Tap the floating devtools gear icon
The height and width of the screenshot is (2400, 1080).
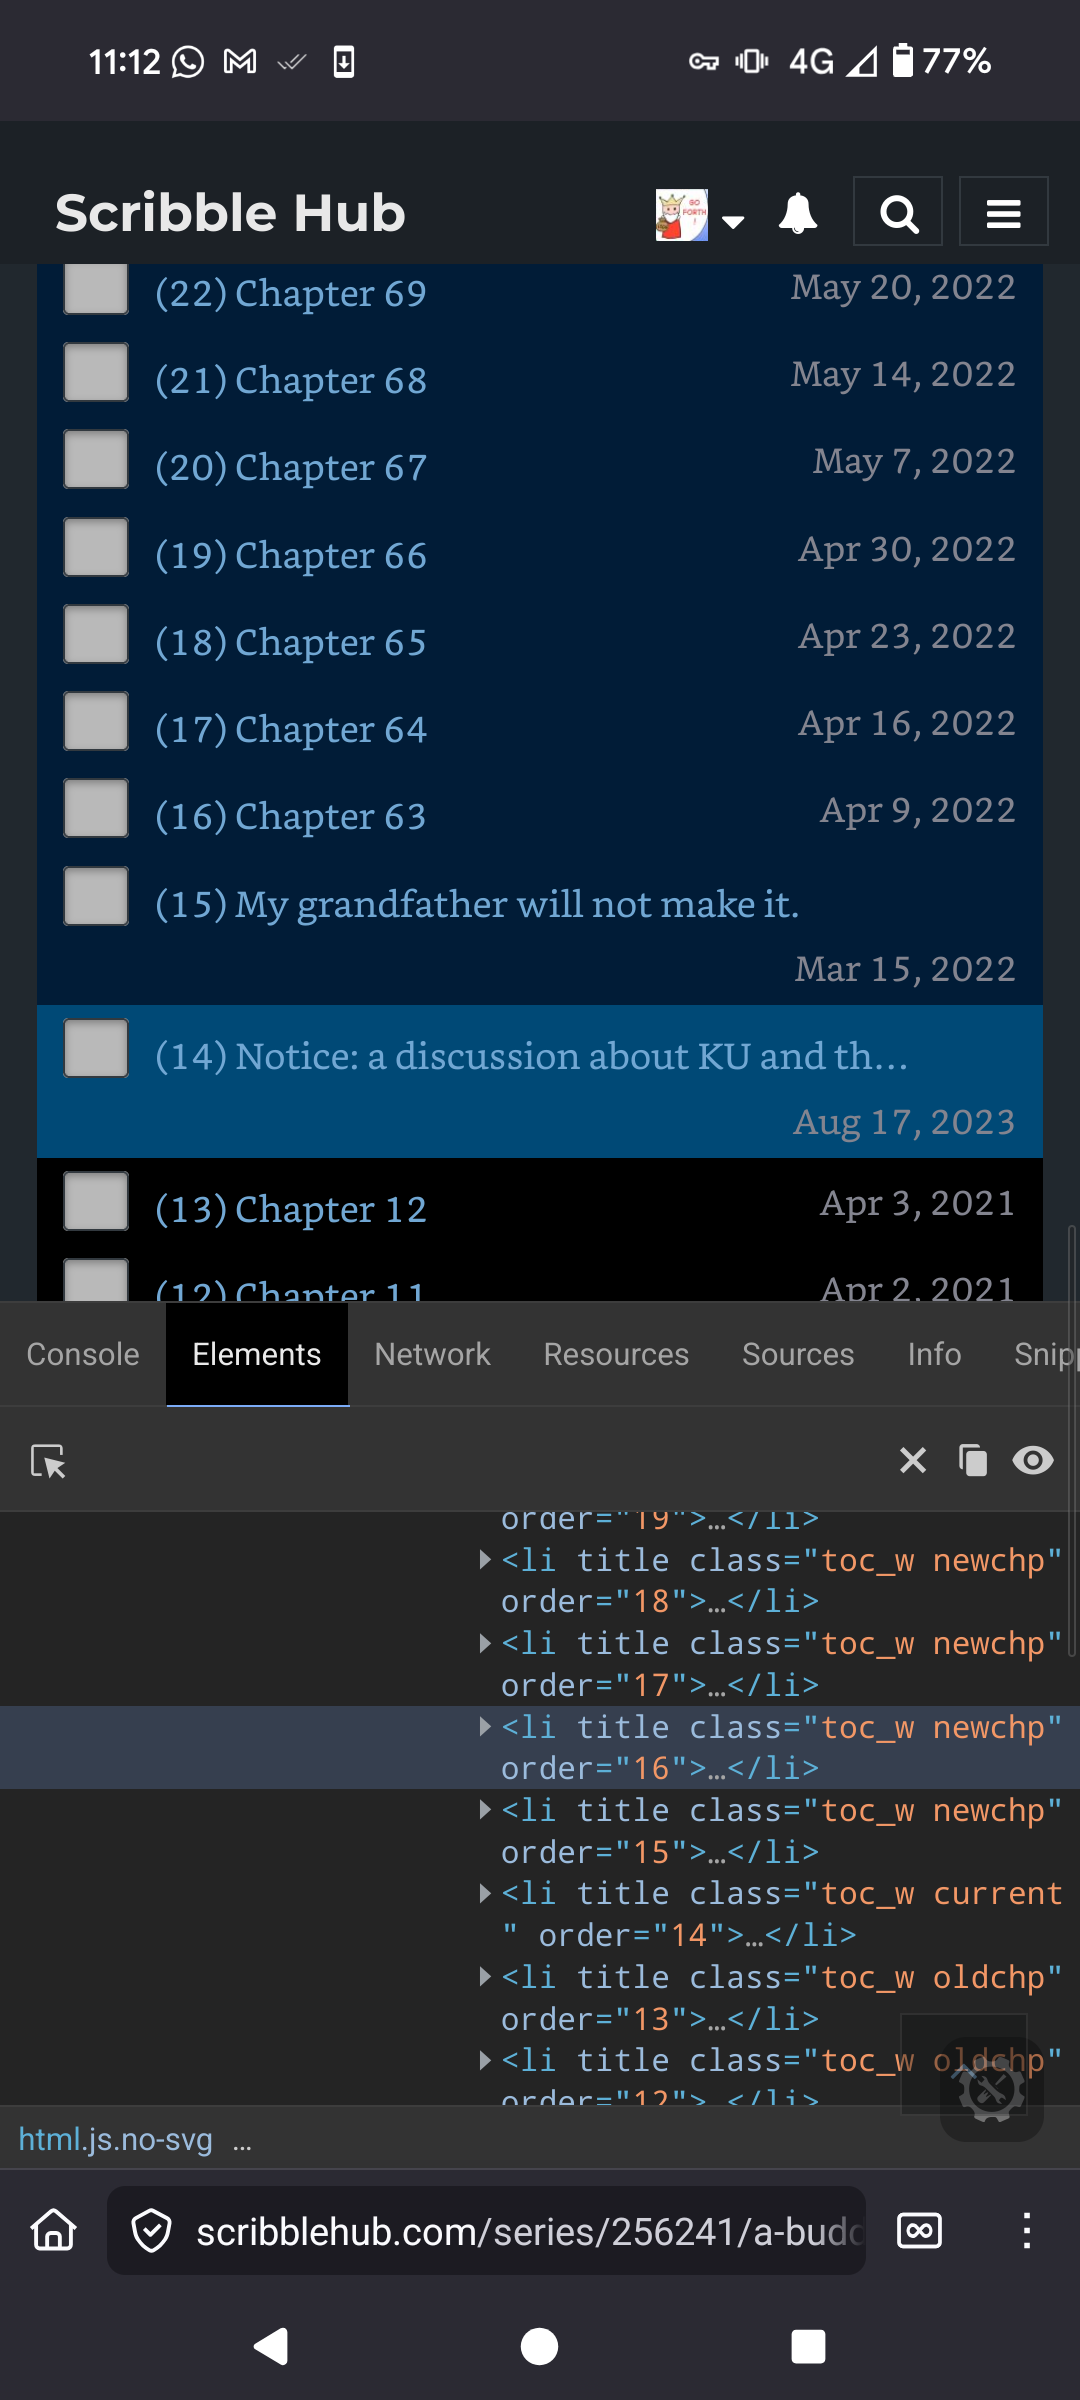990,2088
